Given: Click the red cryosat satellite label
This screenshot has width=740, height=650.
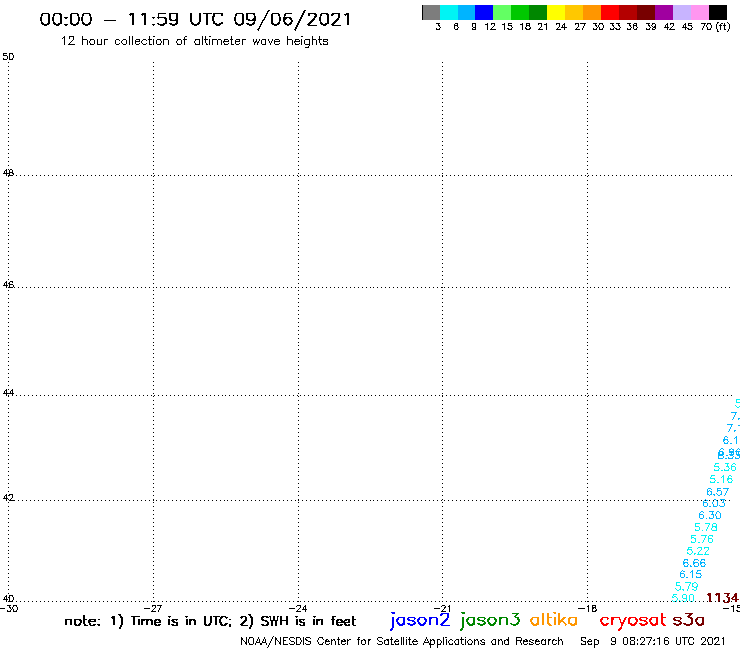Looking at the screenshot, I should click(x=632, y=621).
